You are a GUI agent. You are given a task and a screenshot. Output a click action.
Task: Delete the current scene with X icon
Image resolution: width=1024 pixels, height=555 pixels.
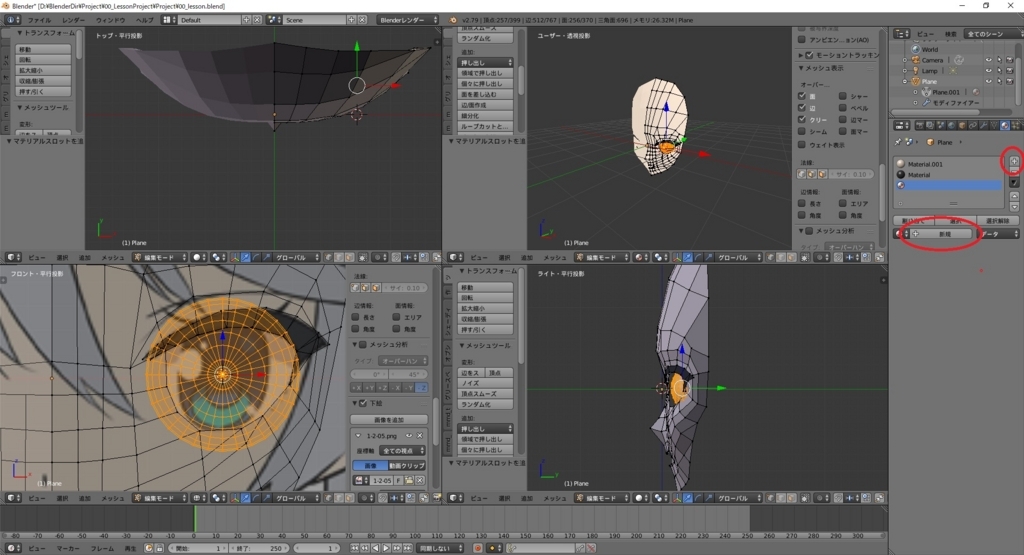(362, 20)
